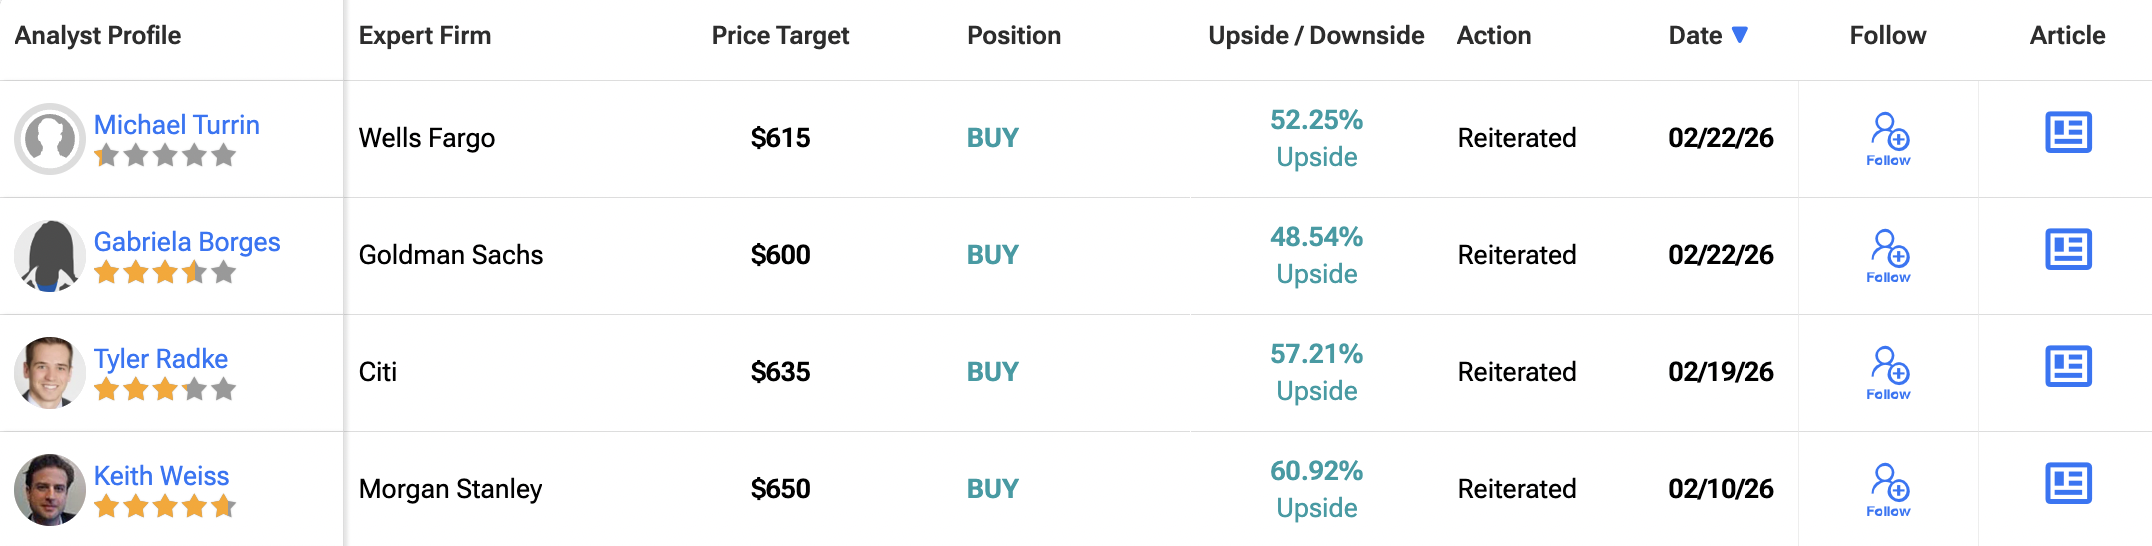Image resolution: width=2152 pixels, height=546 pixels.
Task: Open the Citi article icon
Action: point(2068,367)
